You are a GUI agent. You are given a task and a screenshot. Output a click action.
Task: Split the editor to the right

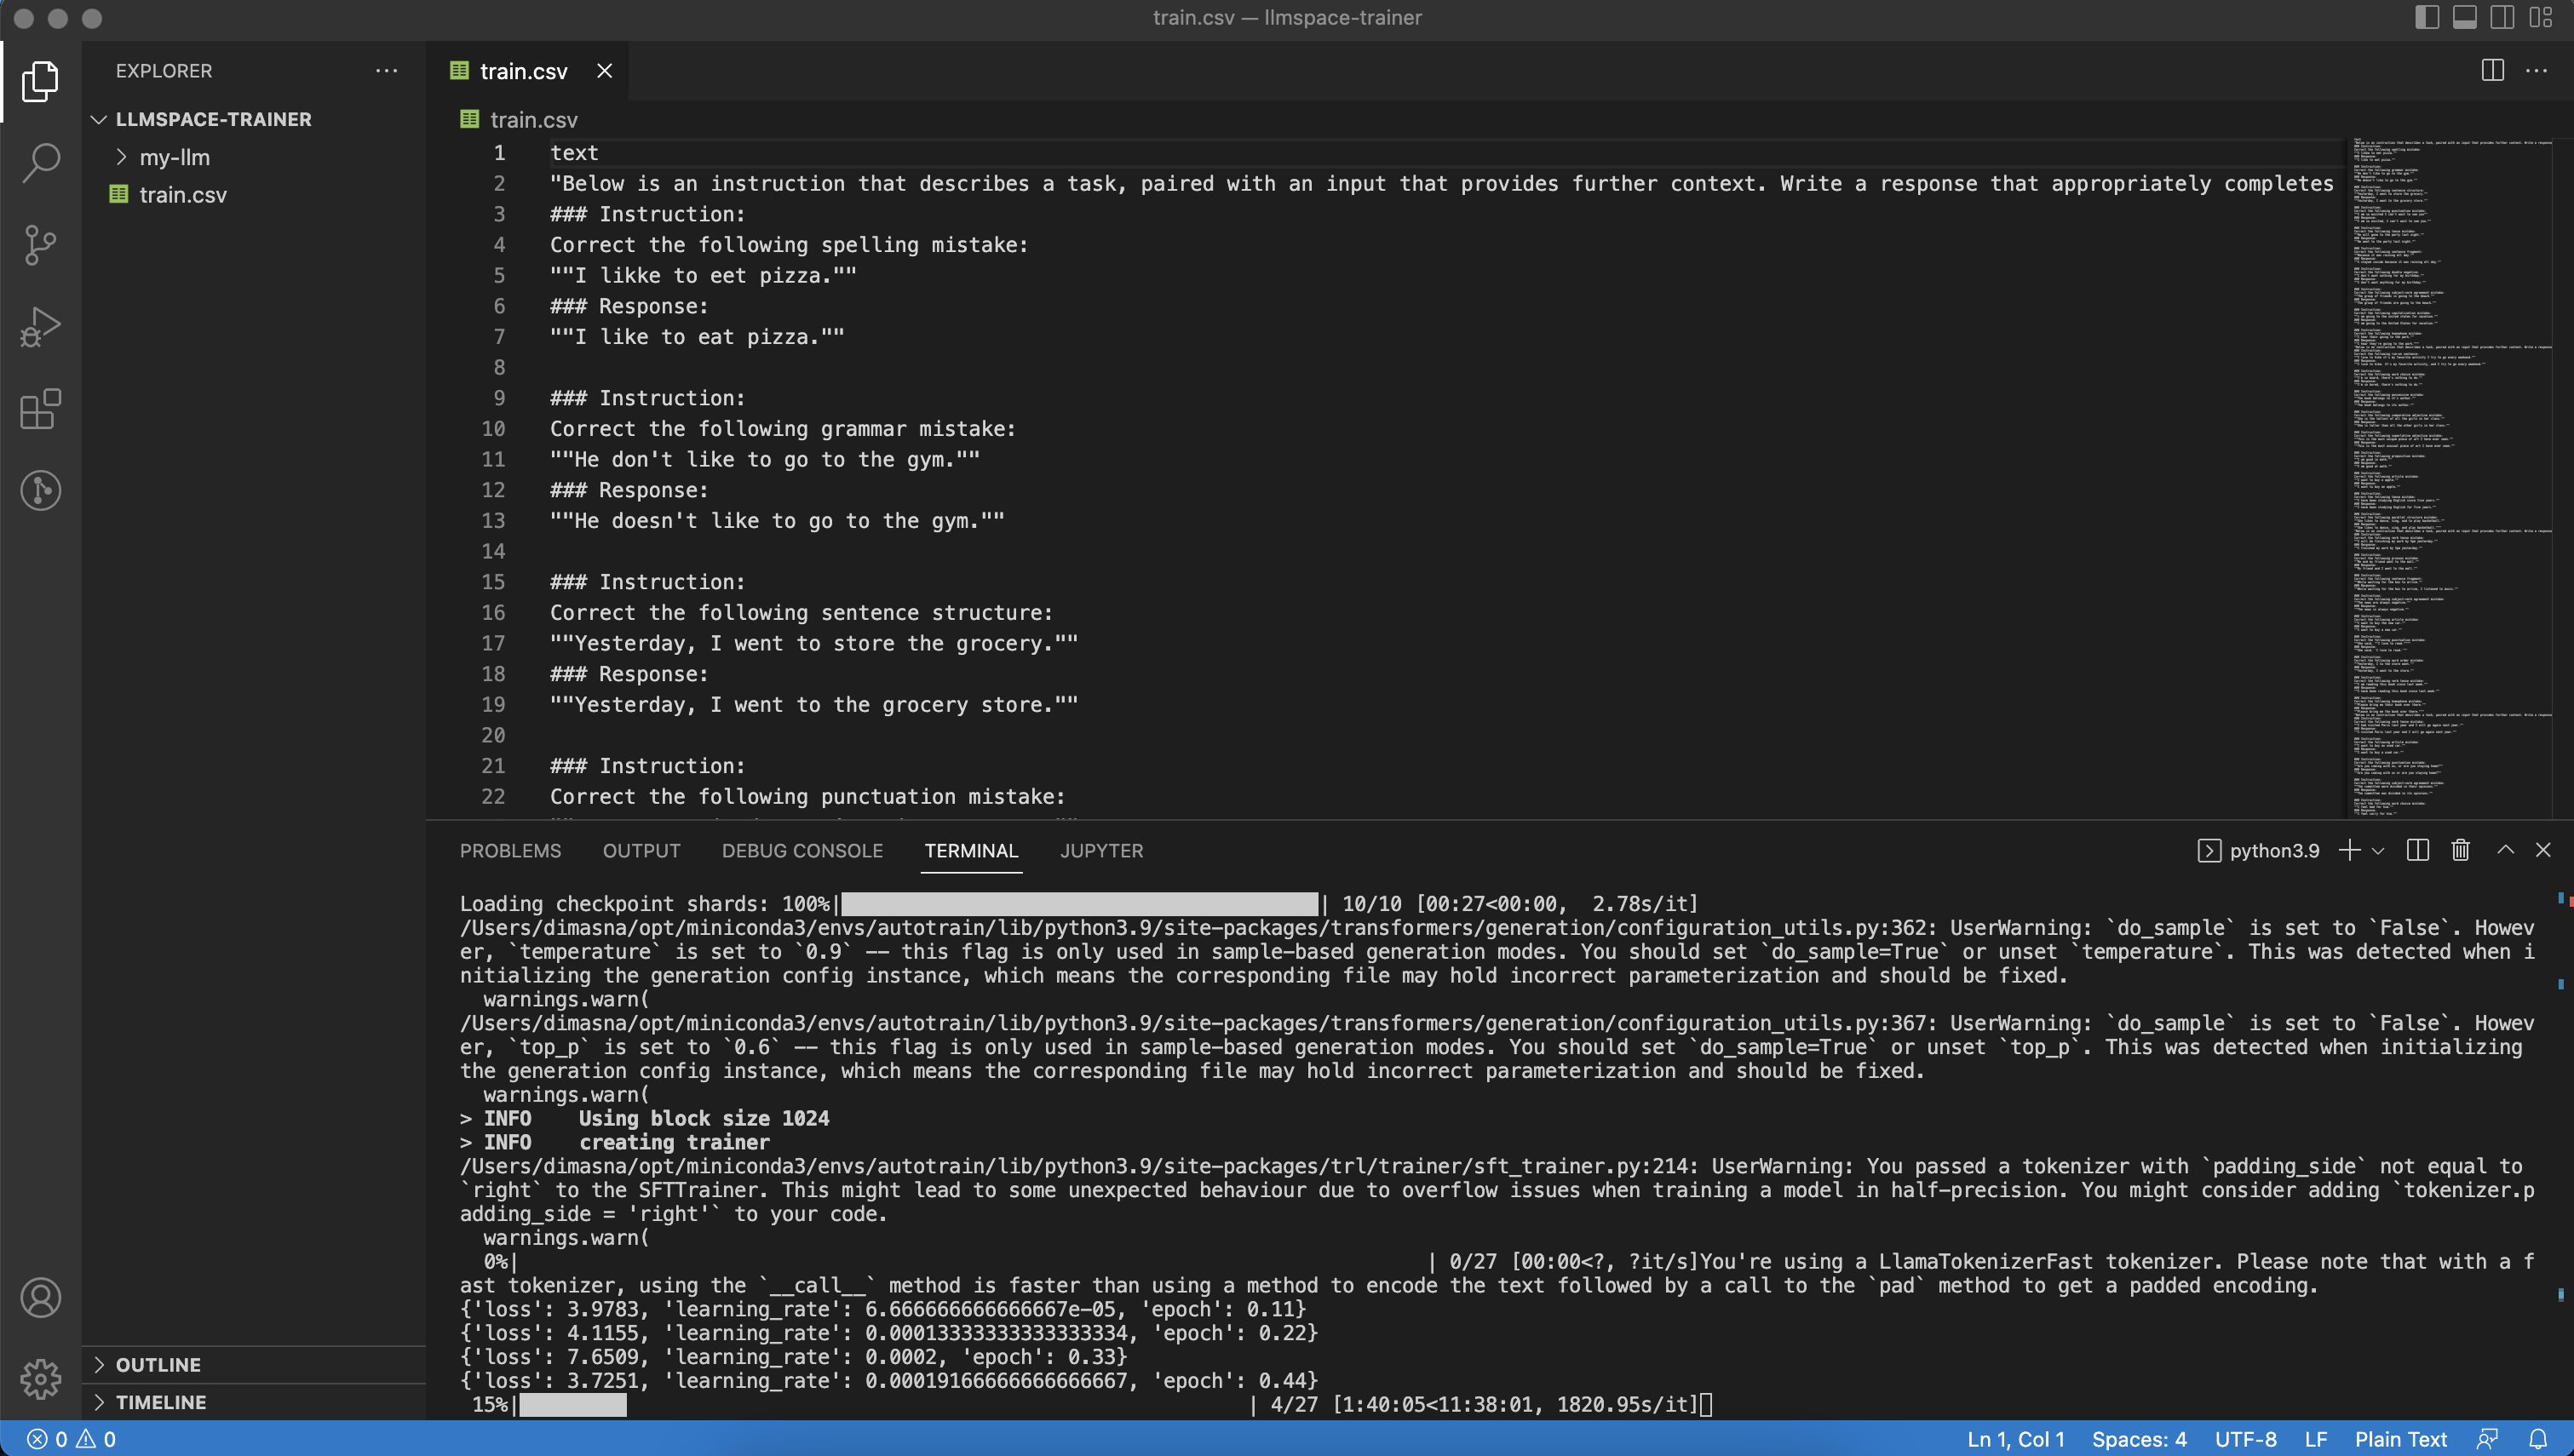(2492, 70)
